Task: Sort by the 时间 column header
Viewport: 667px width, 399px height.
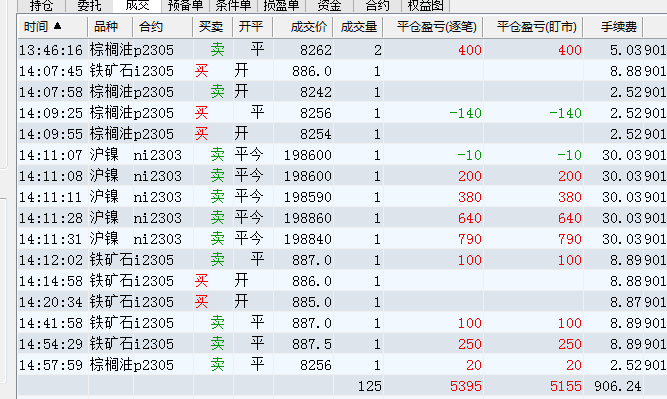Action: click(x=53, y=27)
